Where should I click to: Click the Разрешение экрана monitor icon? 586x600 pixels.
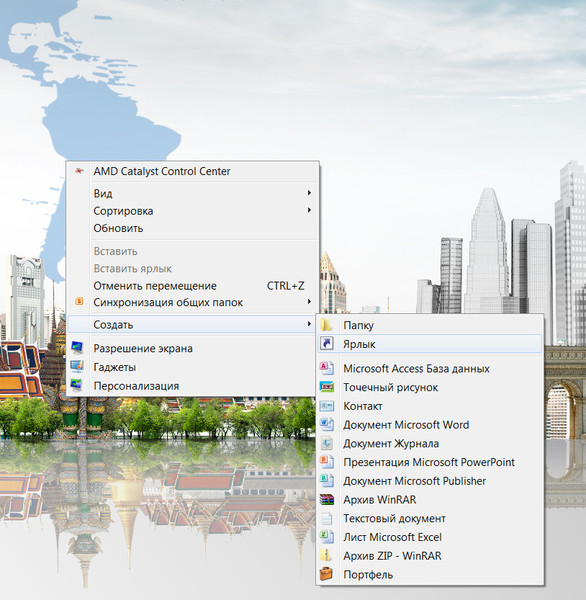pos(77,347)
